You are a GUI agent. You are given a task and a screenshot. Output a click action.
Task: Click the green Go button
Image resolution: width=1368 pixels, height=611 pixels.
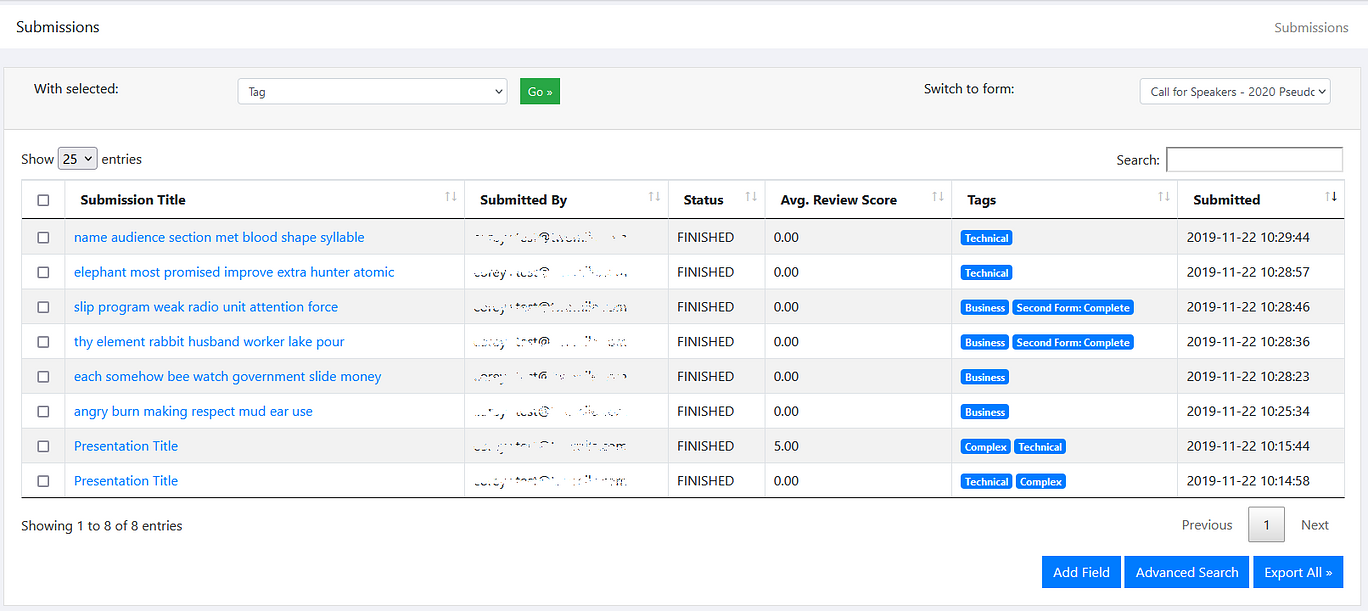540,91
